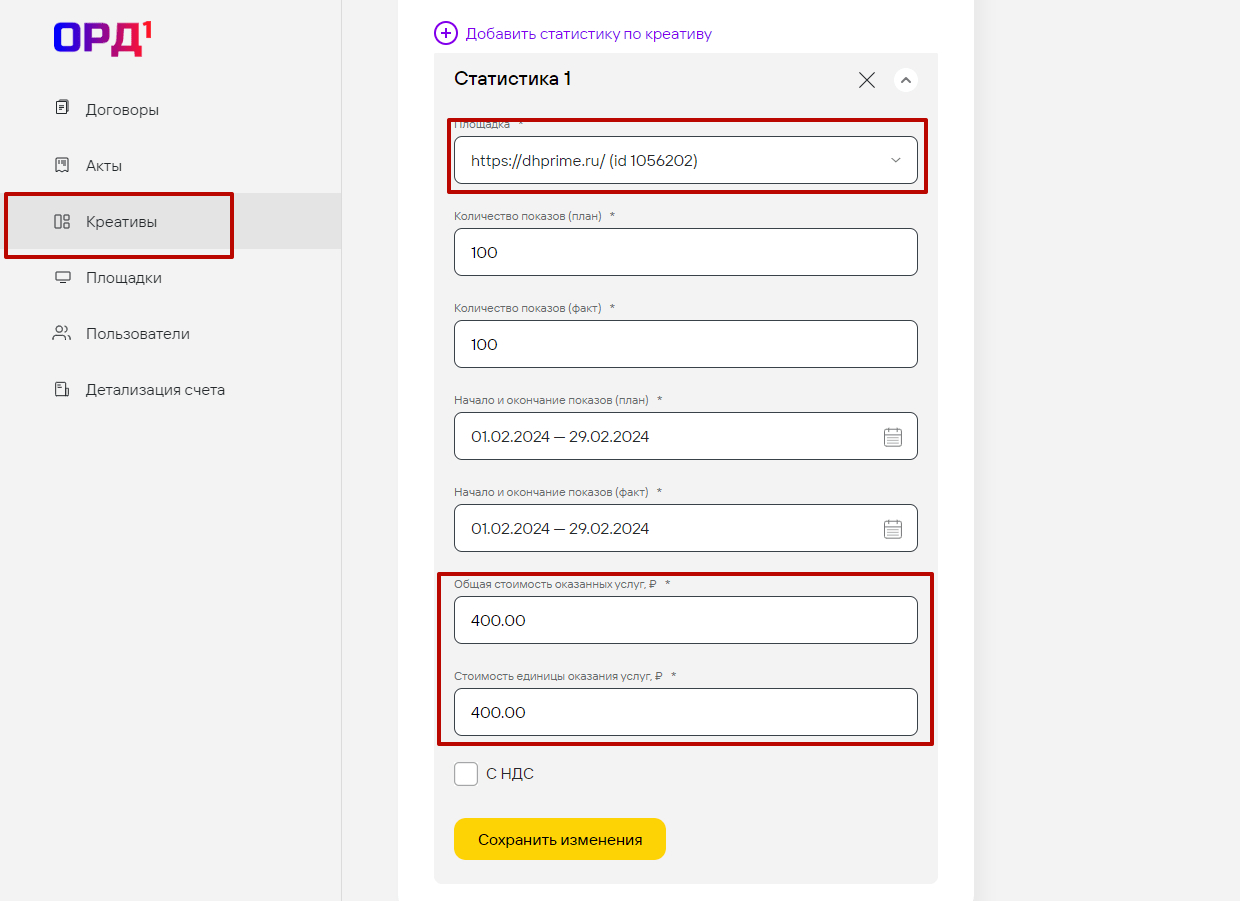Enable the С НДС checkbox
Image resolution: width=1240 pixels, height=901 pixels.
[x=466, y=774]
